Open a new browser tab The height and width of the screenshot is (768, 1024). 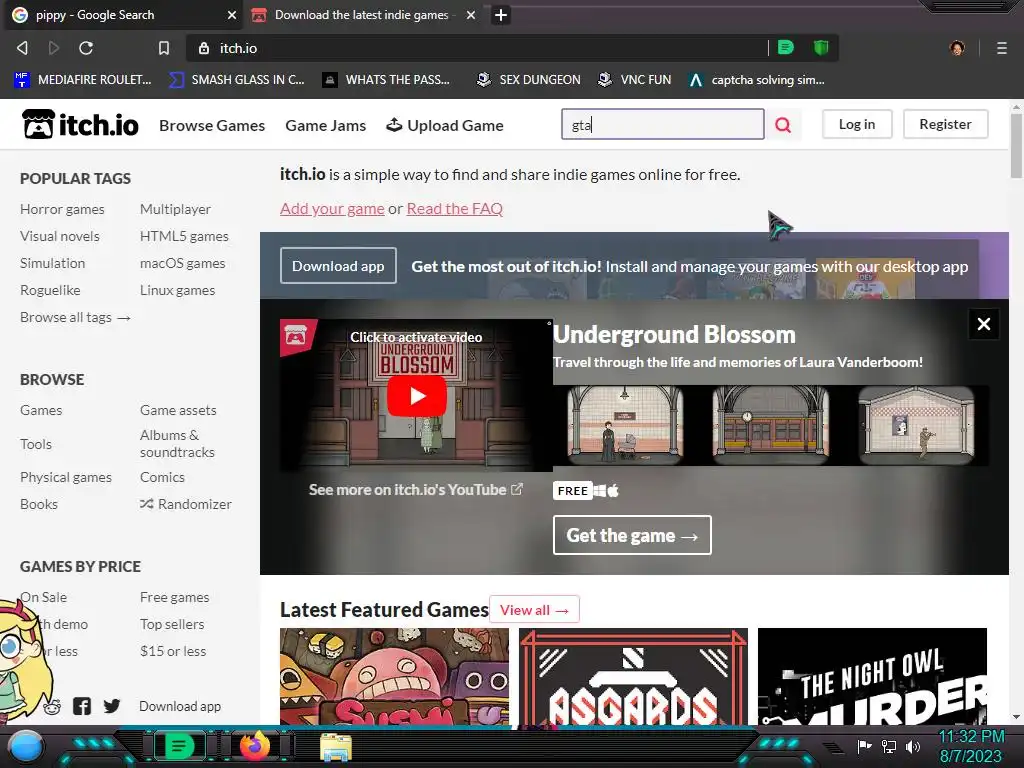500,15
